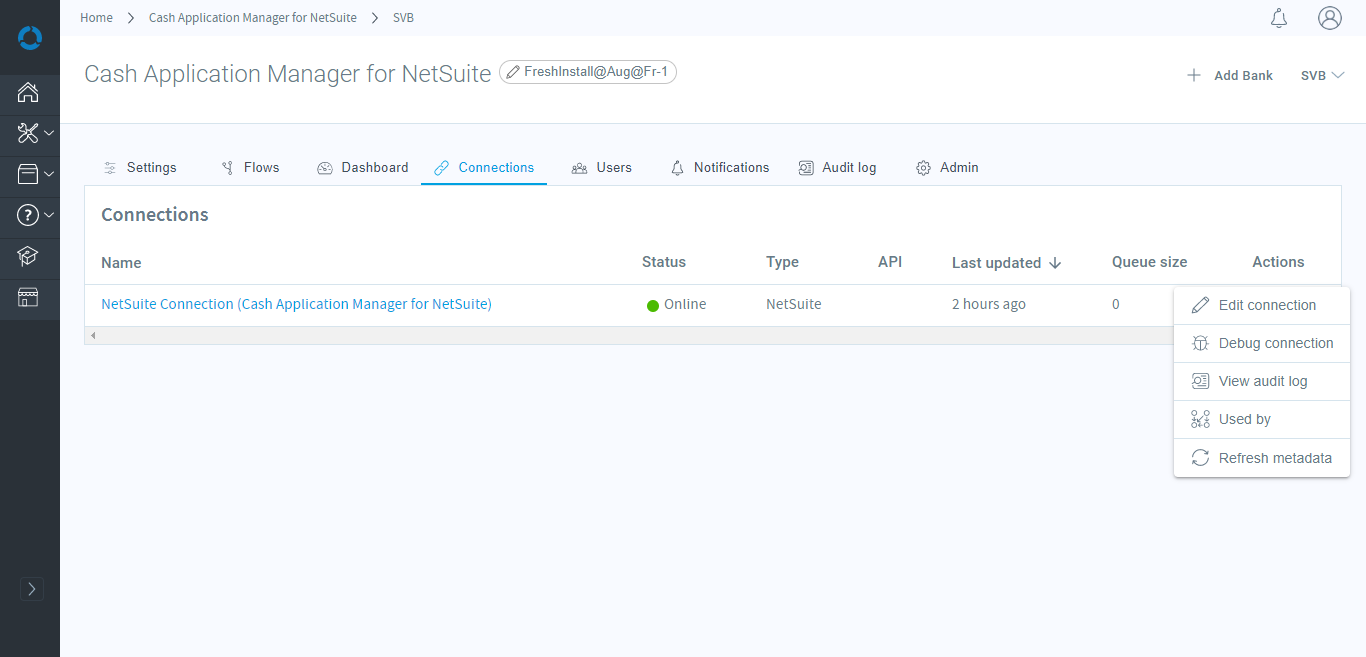Screen dimensions: 1366x657
Task: Open the Help question mark icon
Action: click(29, 215)
